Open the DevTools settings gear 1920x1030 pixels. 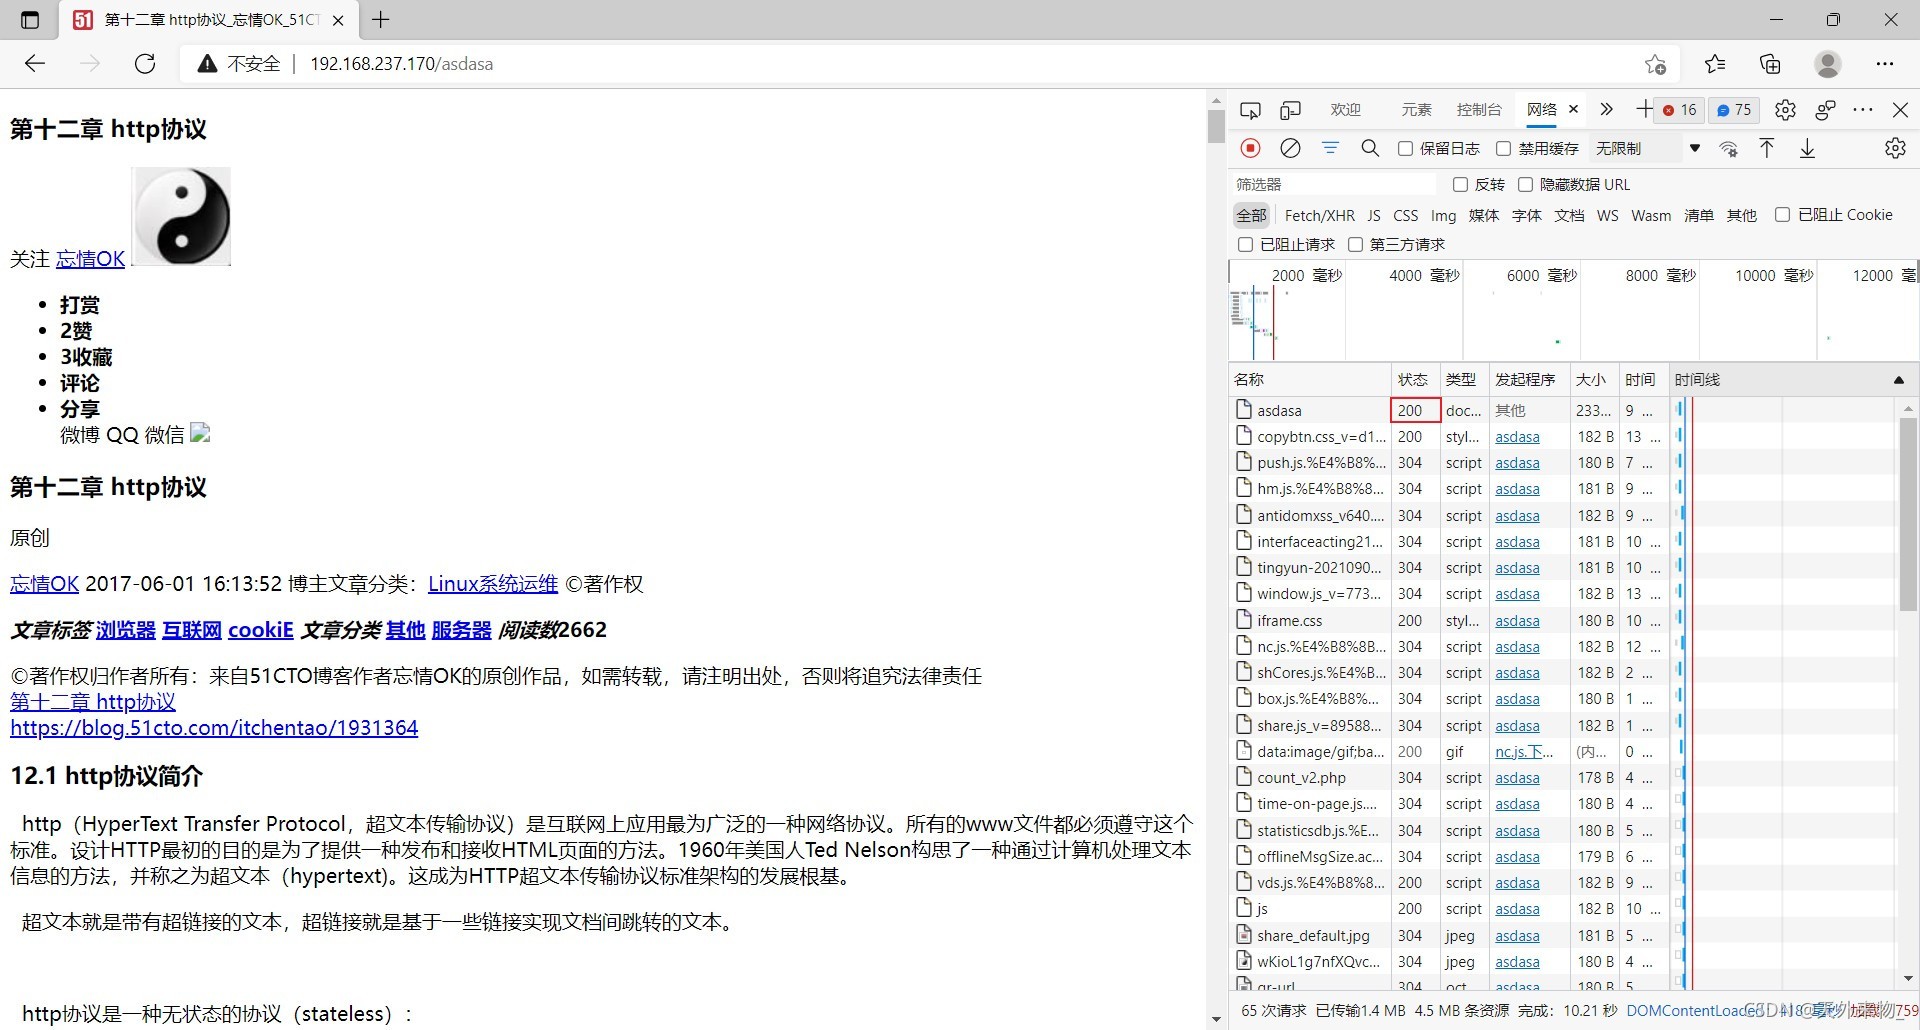(x=1785, y=110)
